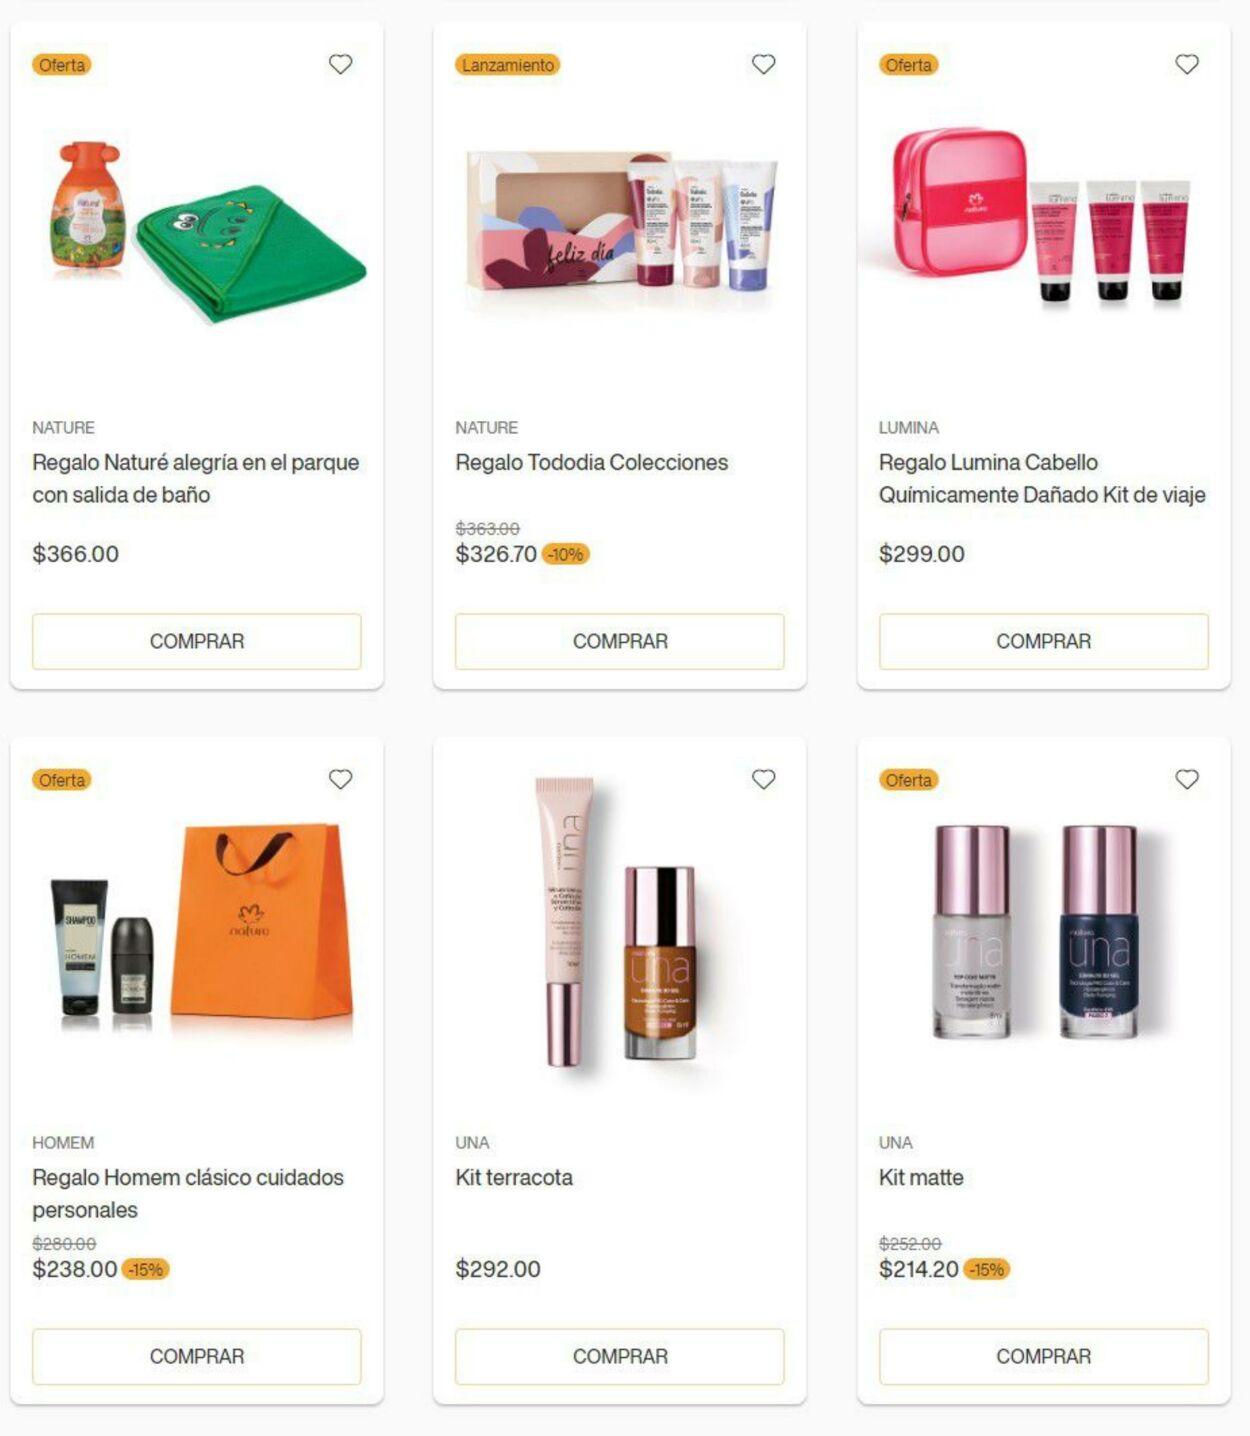The image size is (1250, 1436).
Task: Buy the Regalo Tododia Colecciones set
Action: click(x=620, y=641)
